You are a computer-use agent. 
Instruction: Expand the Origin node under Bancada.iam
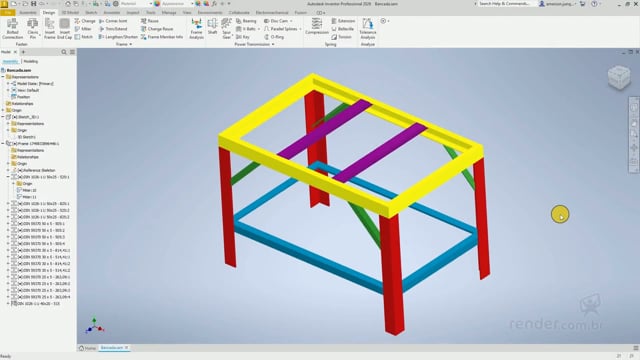[x=3, y=110]
